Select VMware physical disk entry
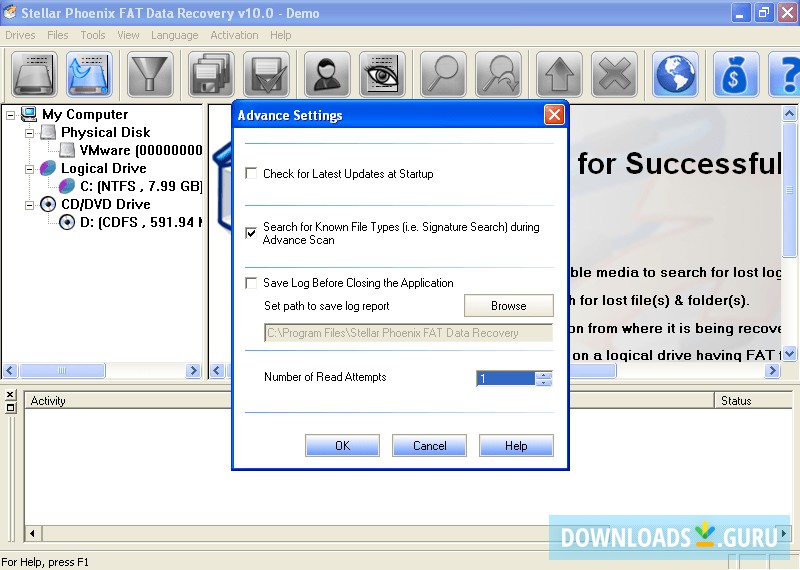The image size is (800, 570). pos(131,150)
